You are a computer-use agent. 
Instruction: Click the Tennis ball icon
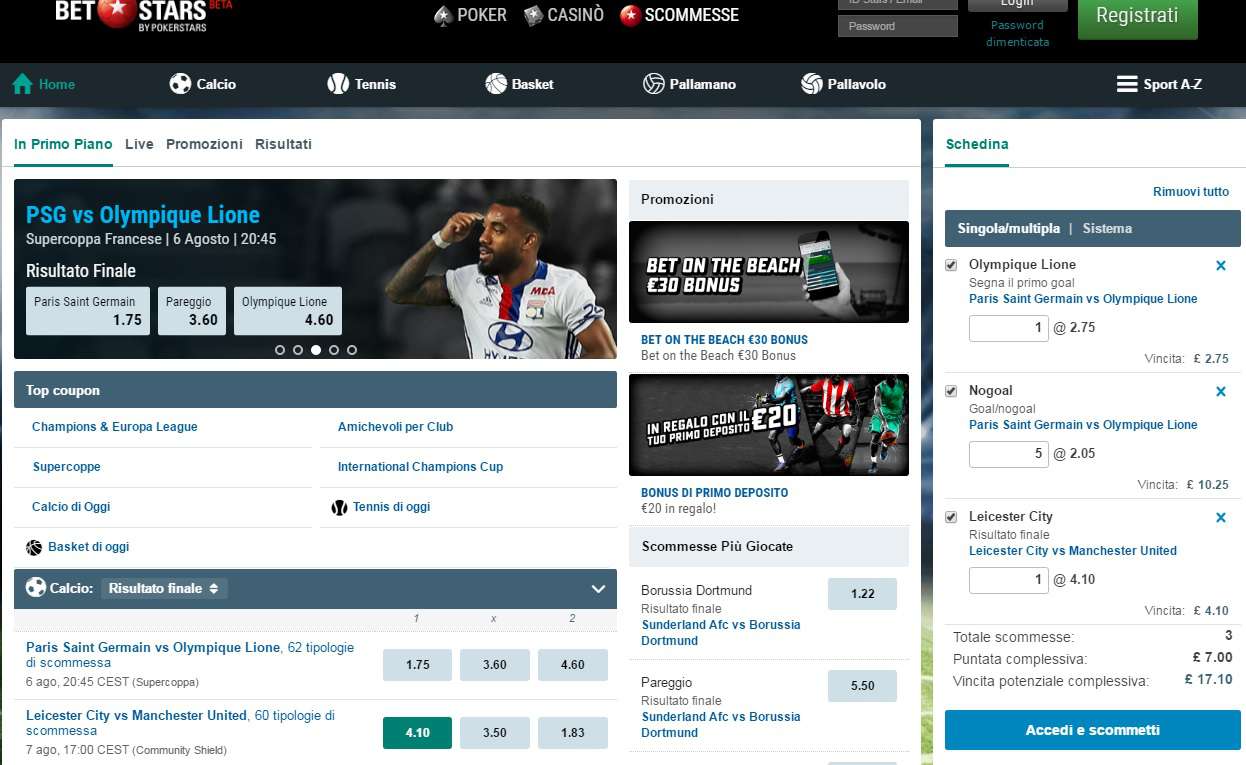(338, 84)
